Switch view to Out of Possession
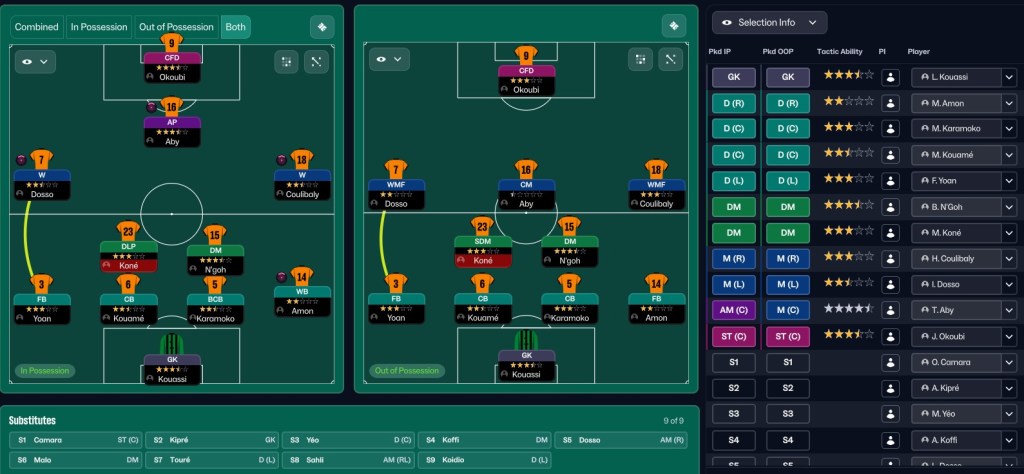This screenshot has height=474, width=1024. [176, 27]
